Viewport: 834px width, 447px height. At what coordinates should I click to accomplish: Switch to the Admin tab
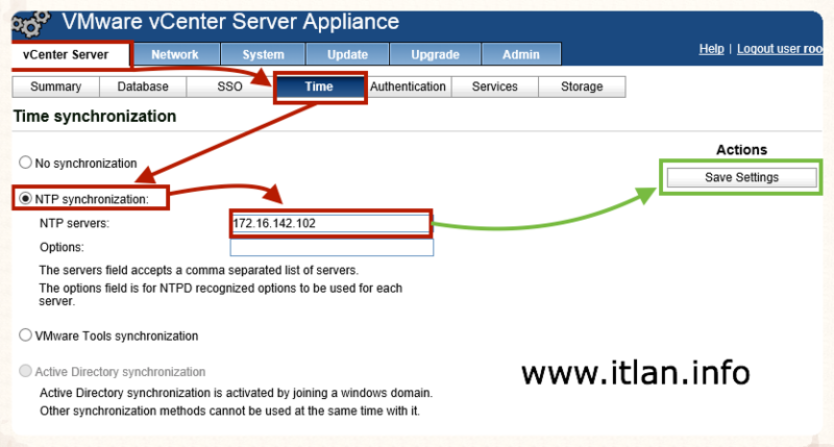(x=521, y=55)
